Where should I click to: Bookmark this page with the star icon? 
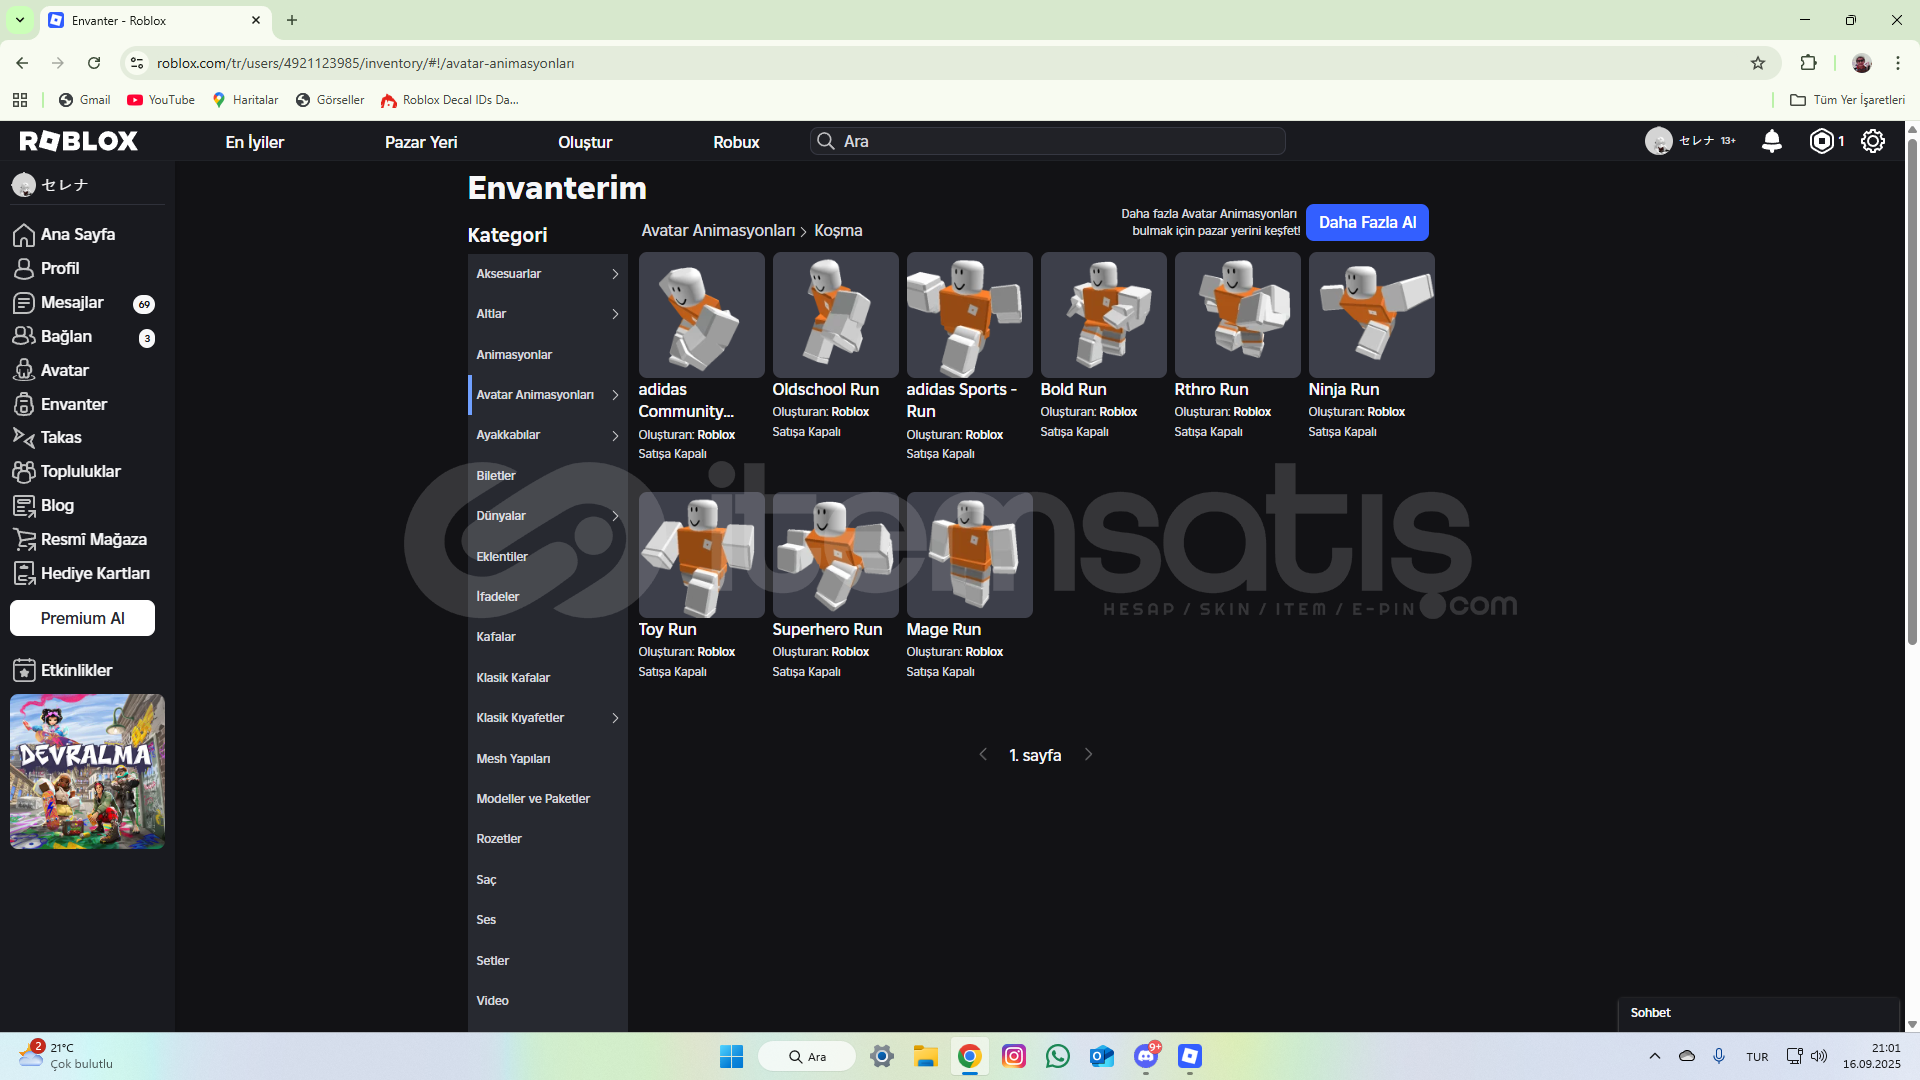point(1758,63)
